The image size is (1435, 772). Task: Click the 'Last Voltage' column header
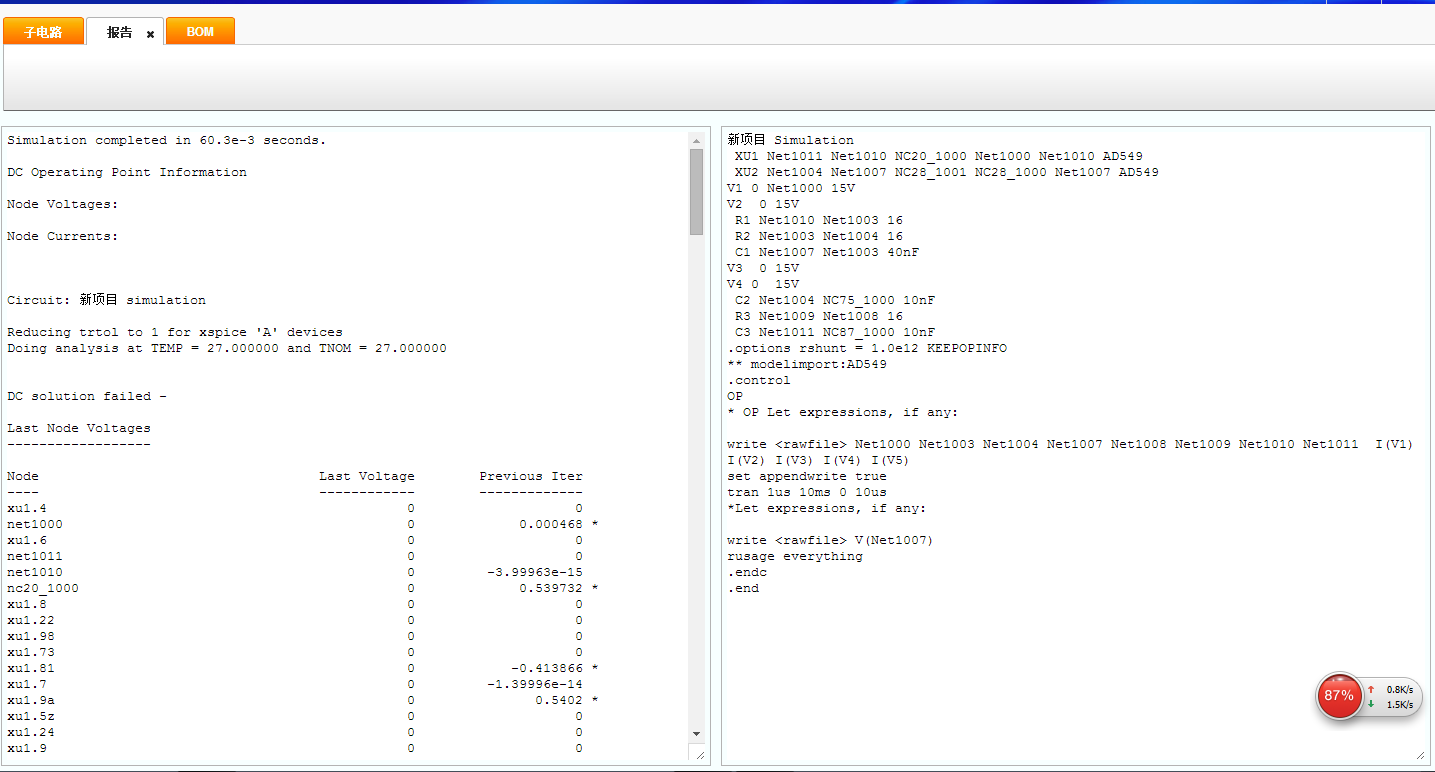pos(367,476)
